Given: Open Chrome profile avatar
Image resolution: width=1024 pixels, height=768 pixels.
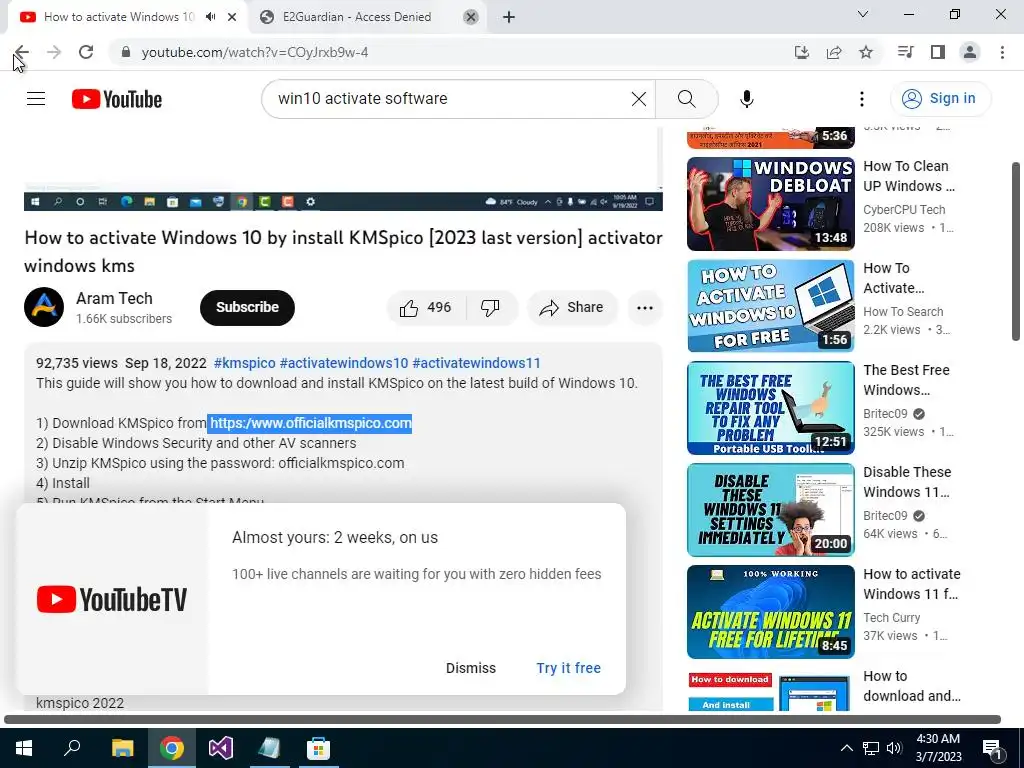Looking at the screenshot, I should (970, 52).
